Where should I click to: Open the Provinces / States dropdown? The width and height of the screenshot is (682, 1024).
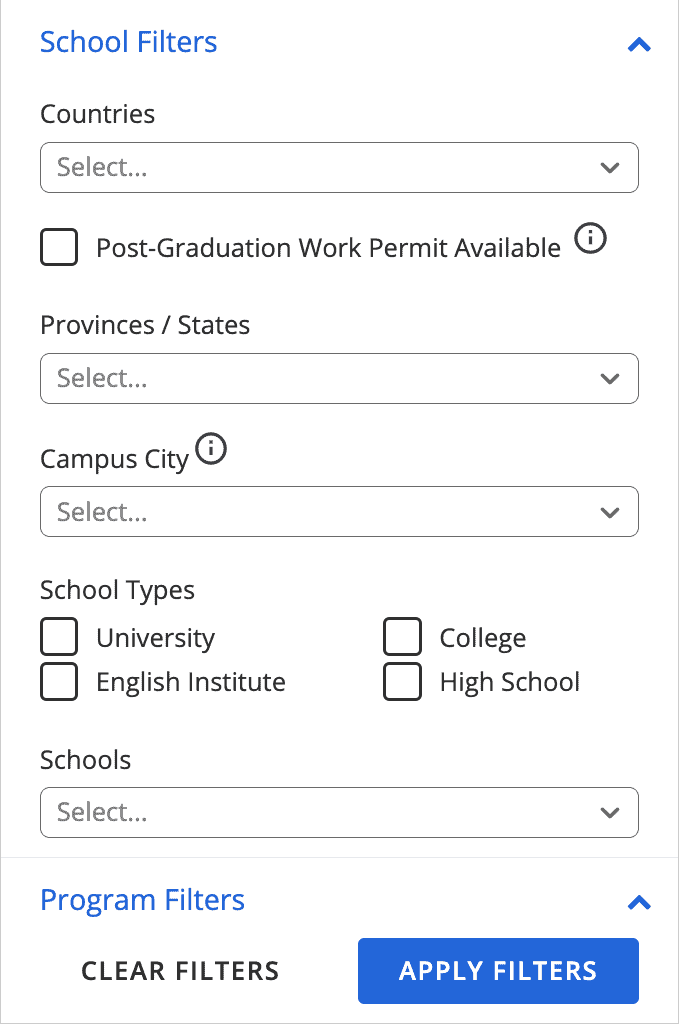point(339,378)
